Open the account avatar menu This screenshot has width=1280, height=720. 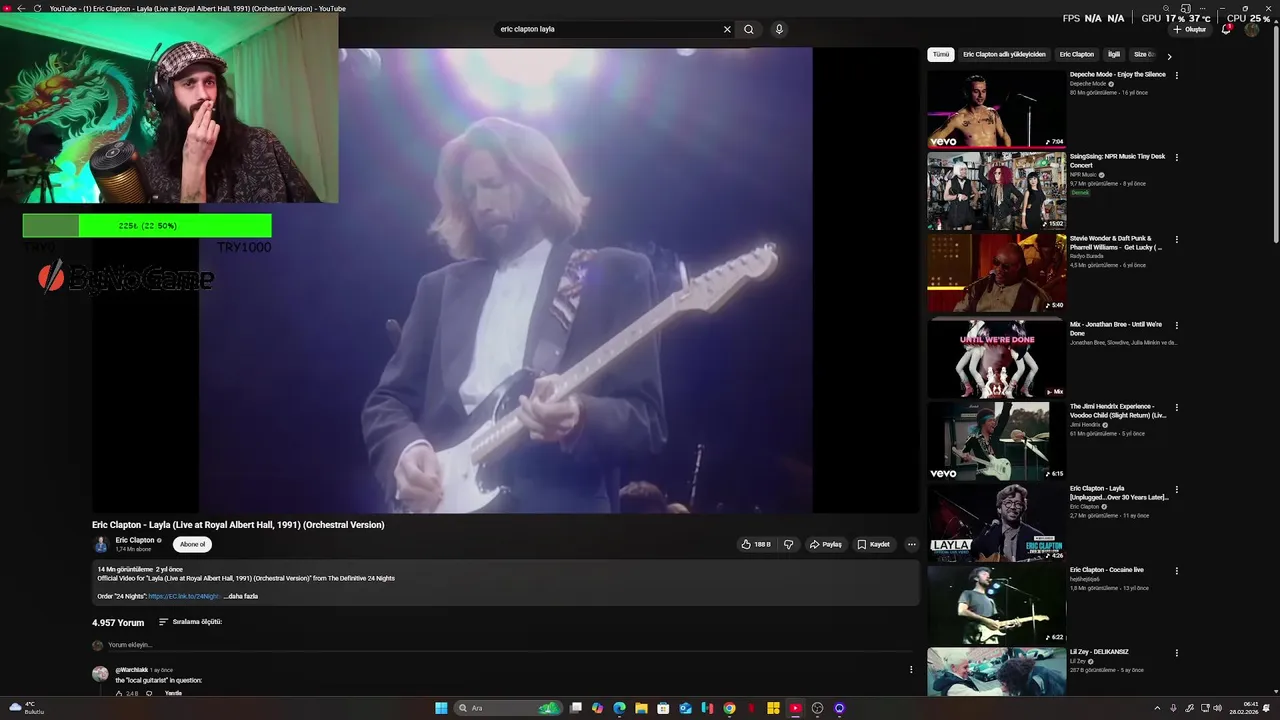coord(1252,29)
